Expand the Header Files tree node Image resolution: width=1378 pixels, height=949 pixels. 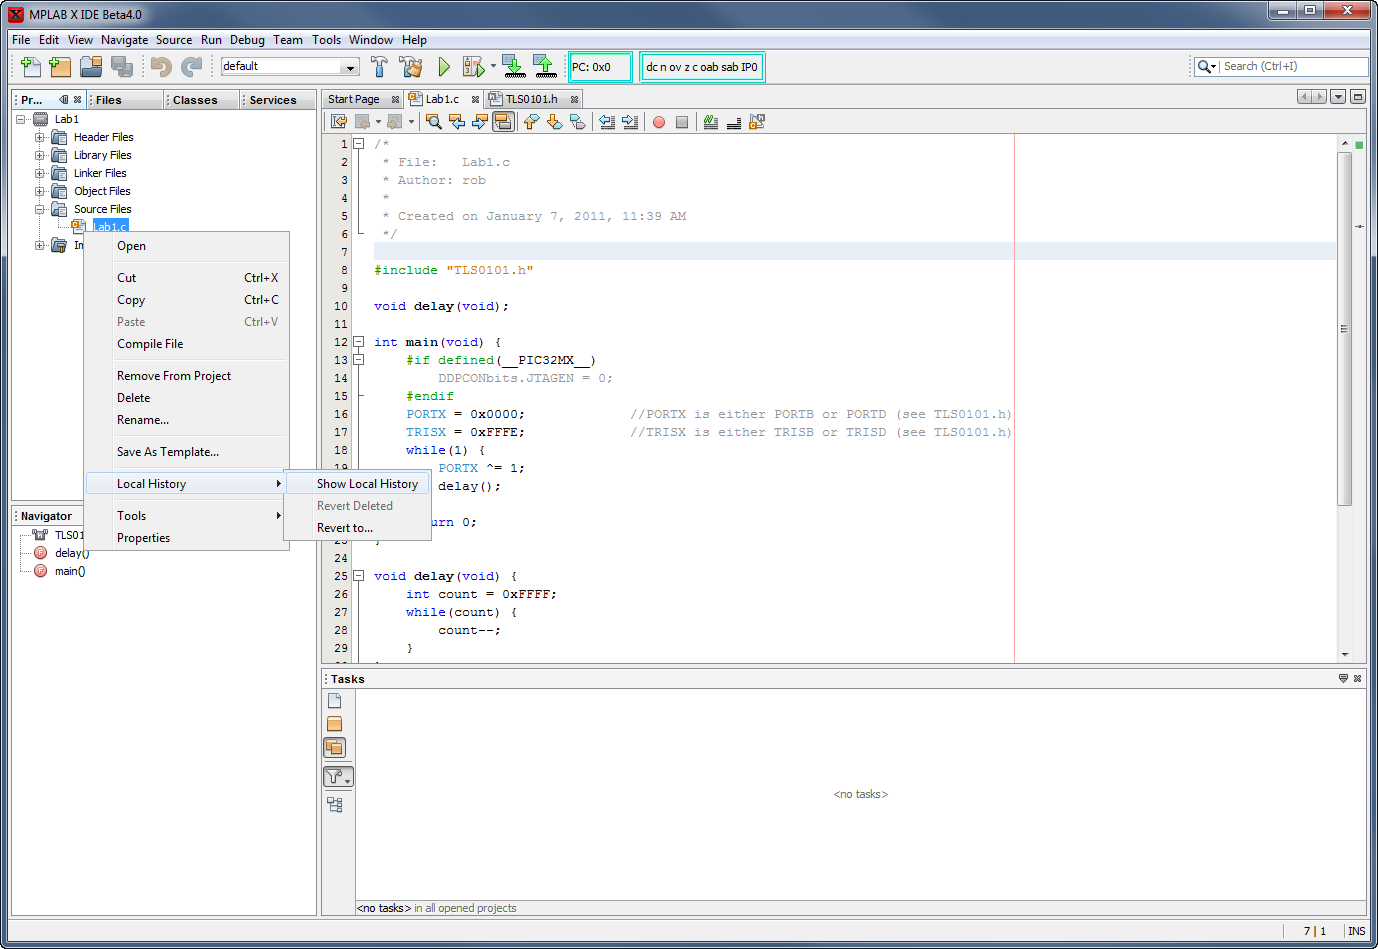[40, 137]
